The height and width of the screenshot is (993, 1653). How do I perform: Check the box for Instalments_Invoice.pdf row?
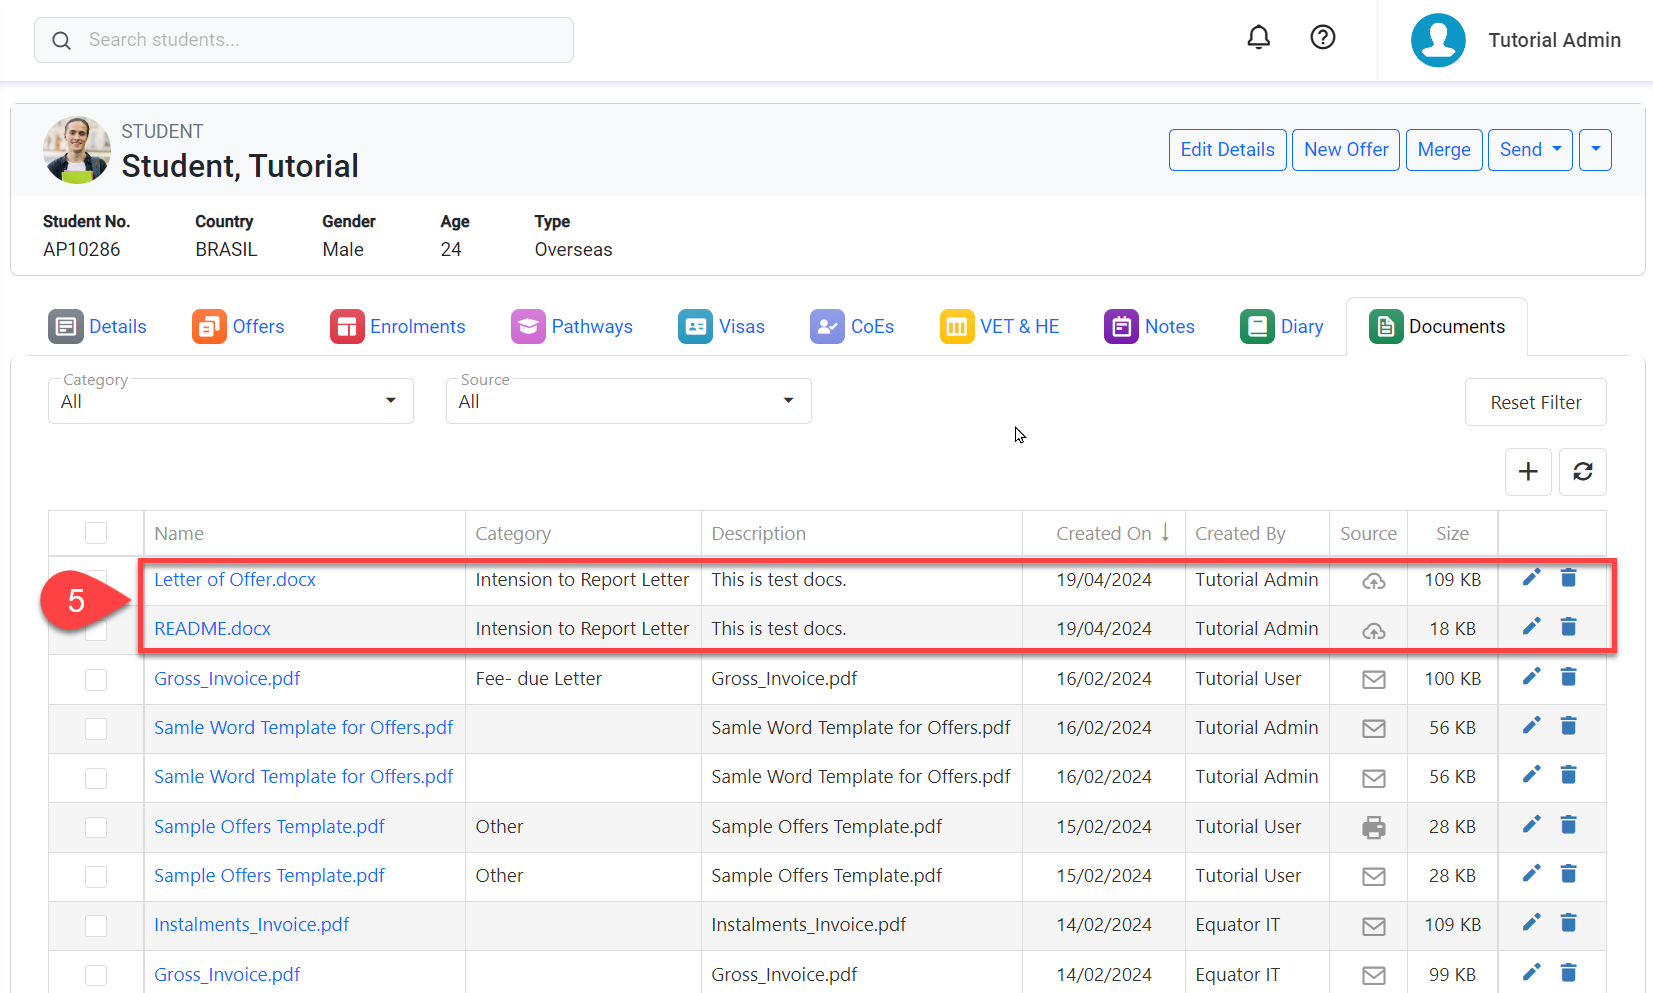point(96,925)
